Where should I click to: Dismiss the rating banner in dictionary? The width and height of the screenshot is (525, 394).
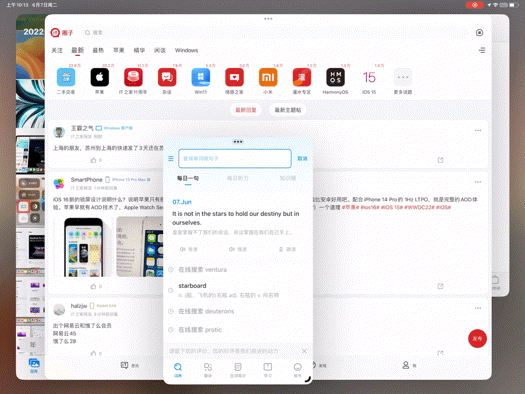pos(304,351)
